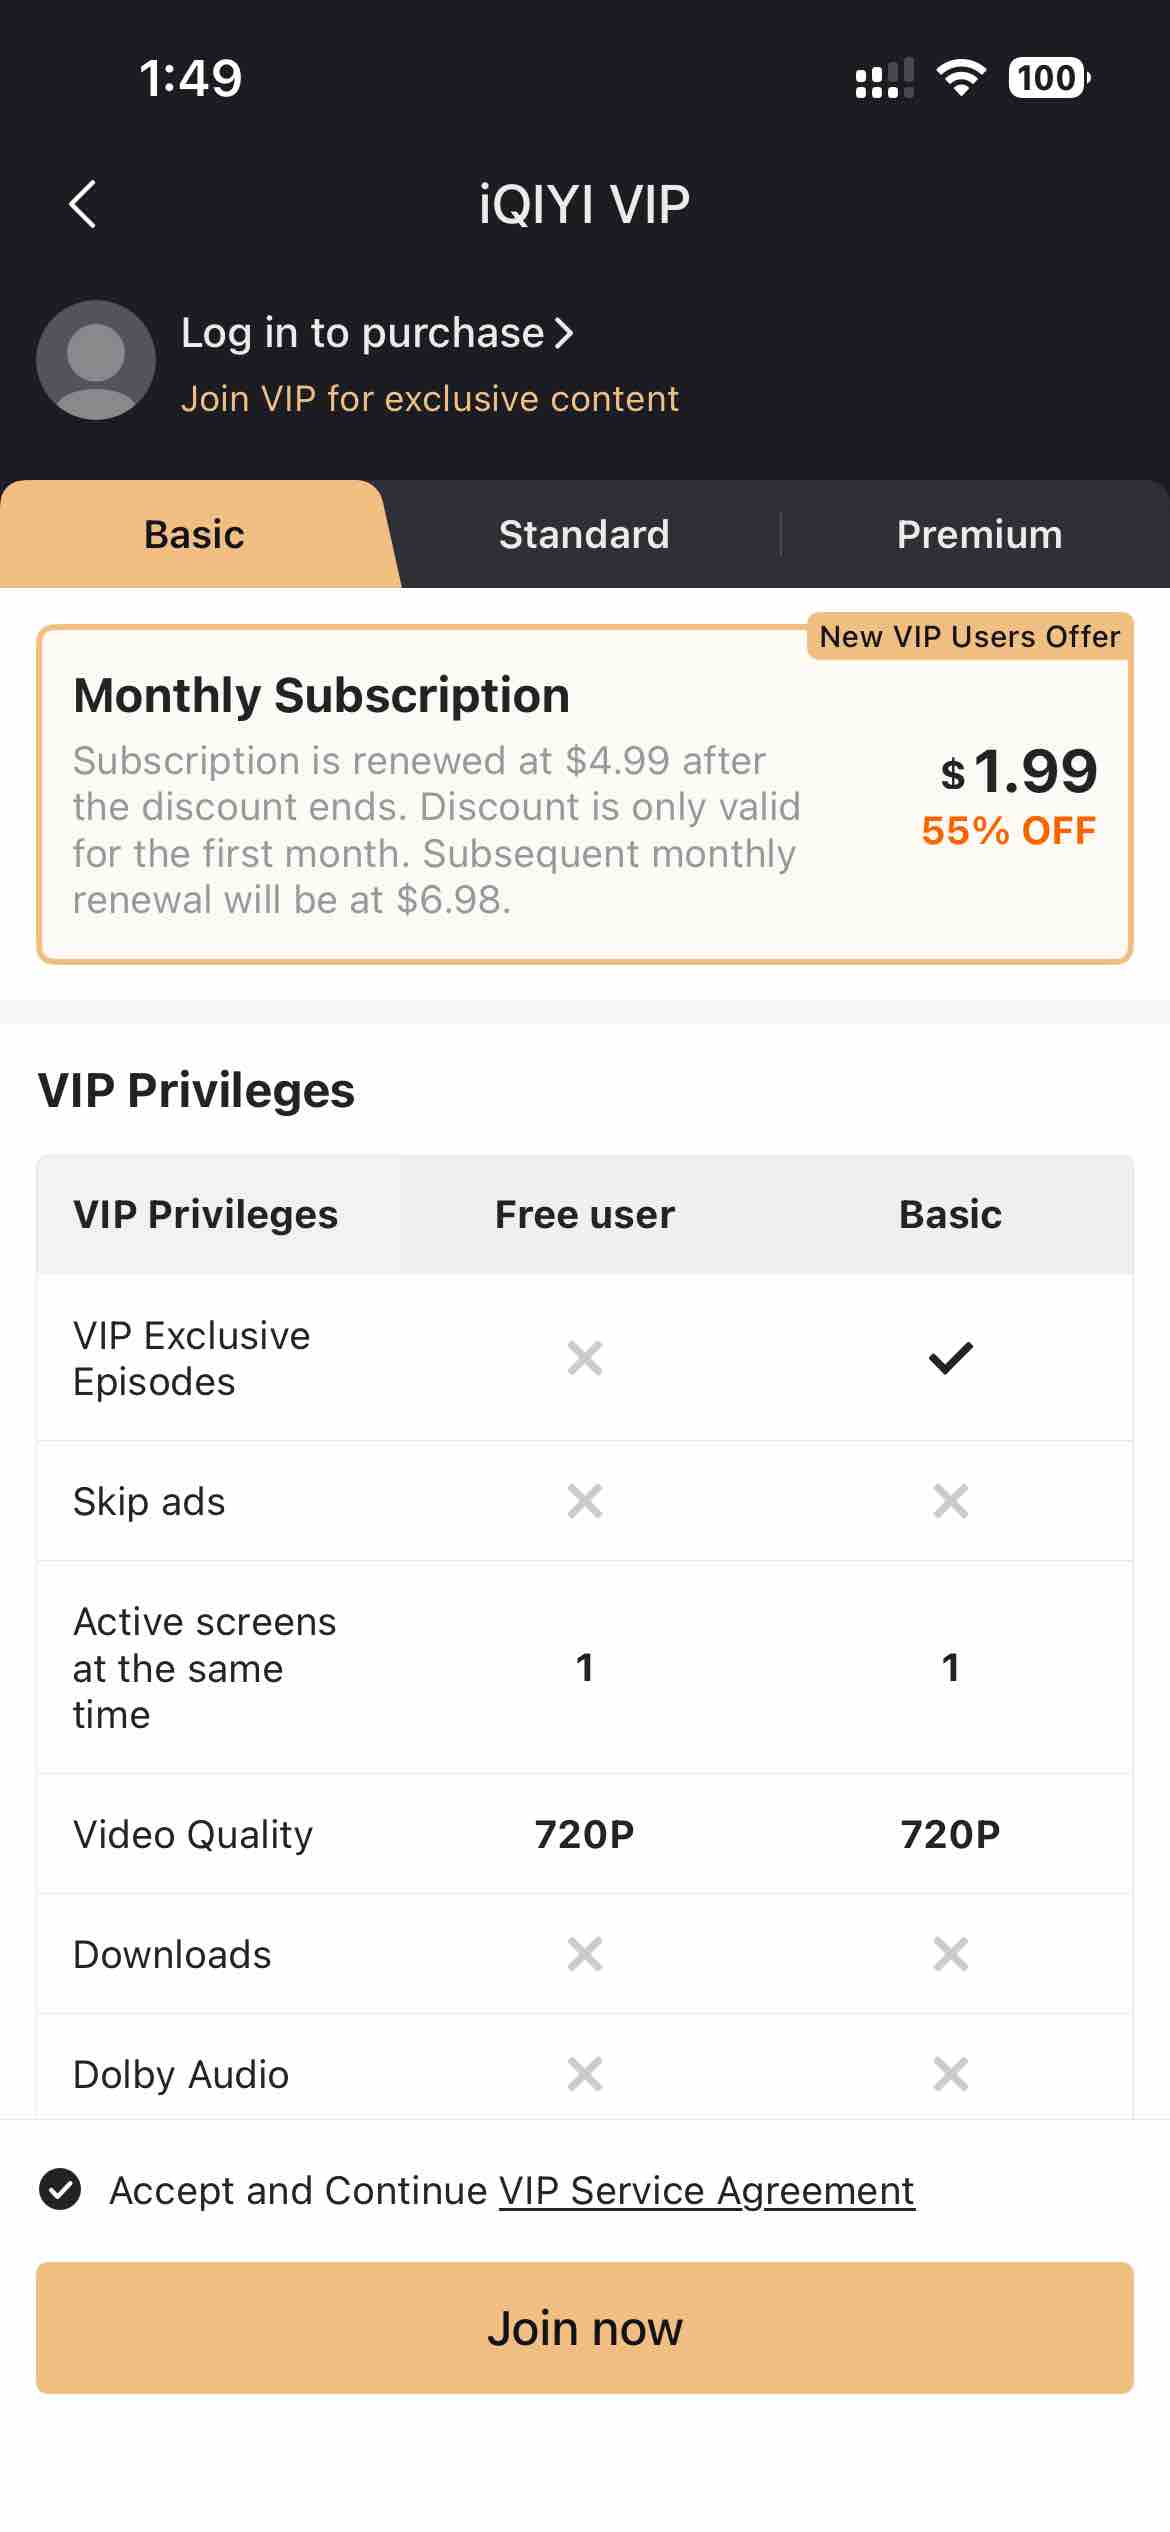Tap the Wi-Fi status icon

click(960, 78)
